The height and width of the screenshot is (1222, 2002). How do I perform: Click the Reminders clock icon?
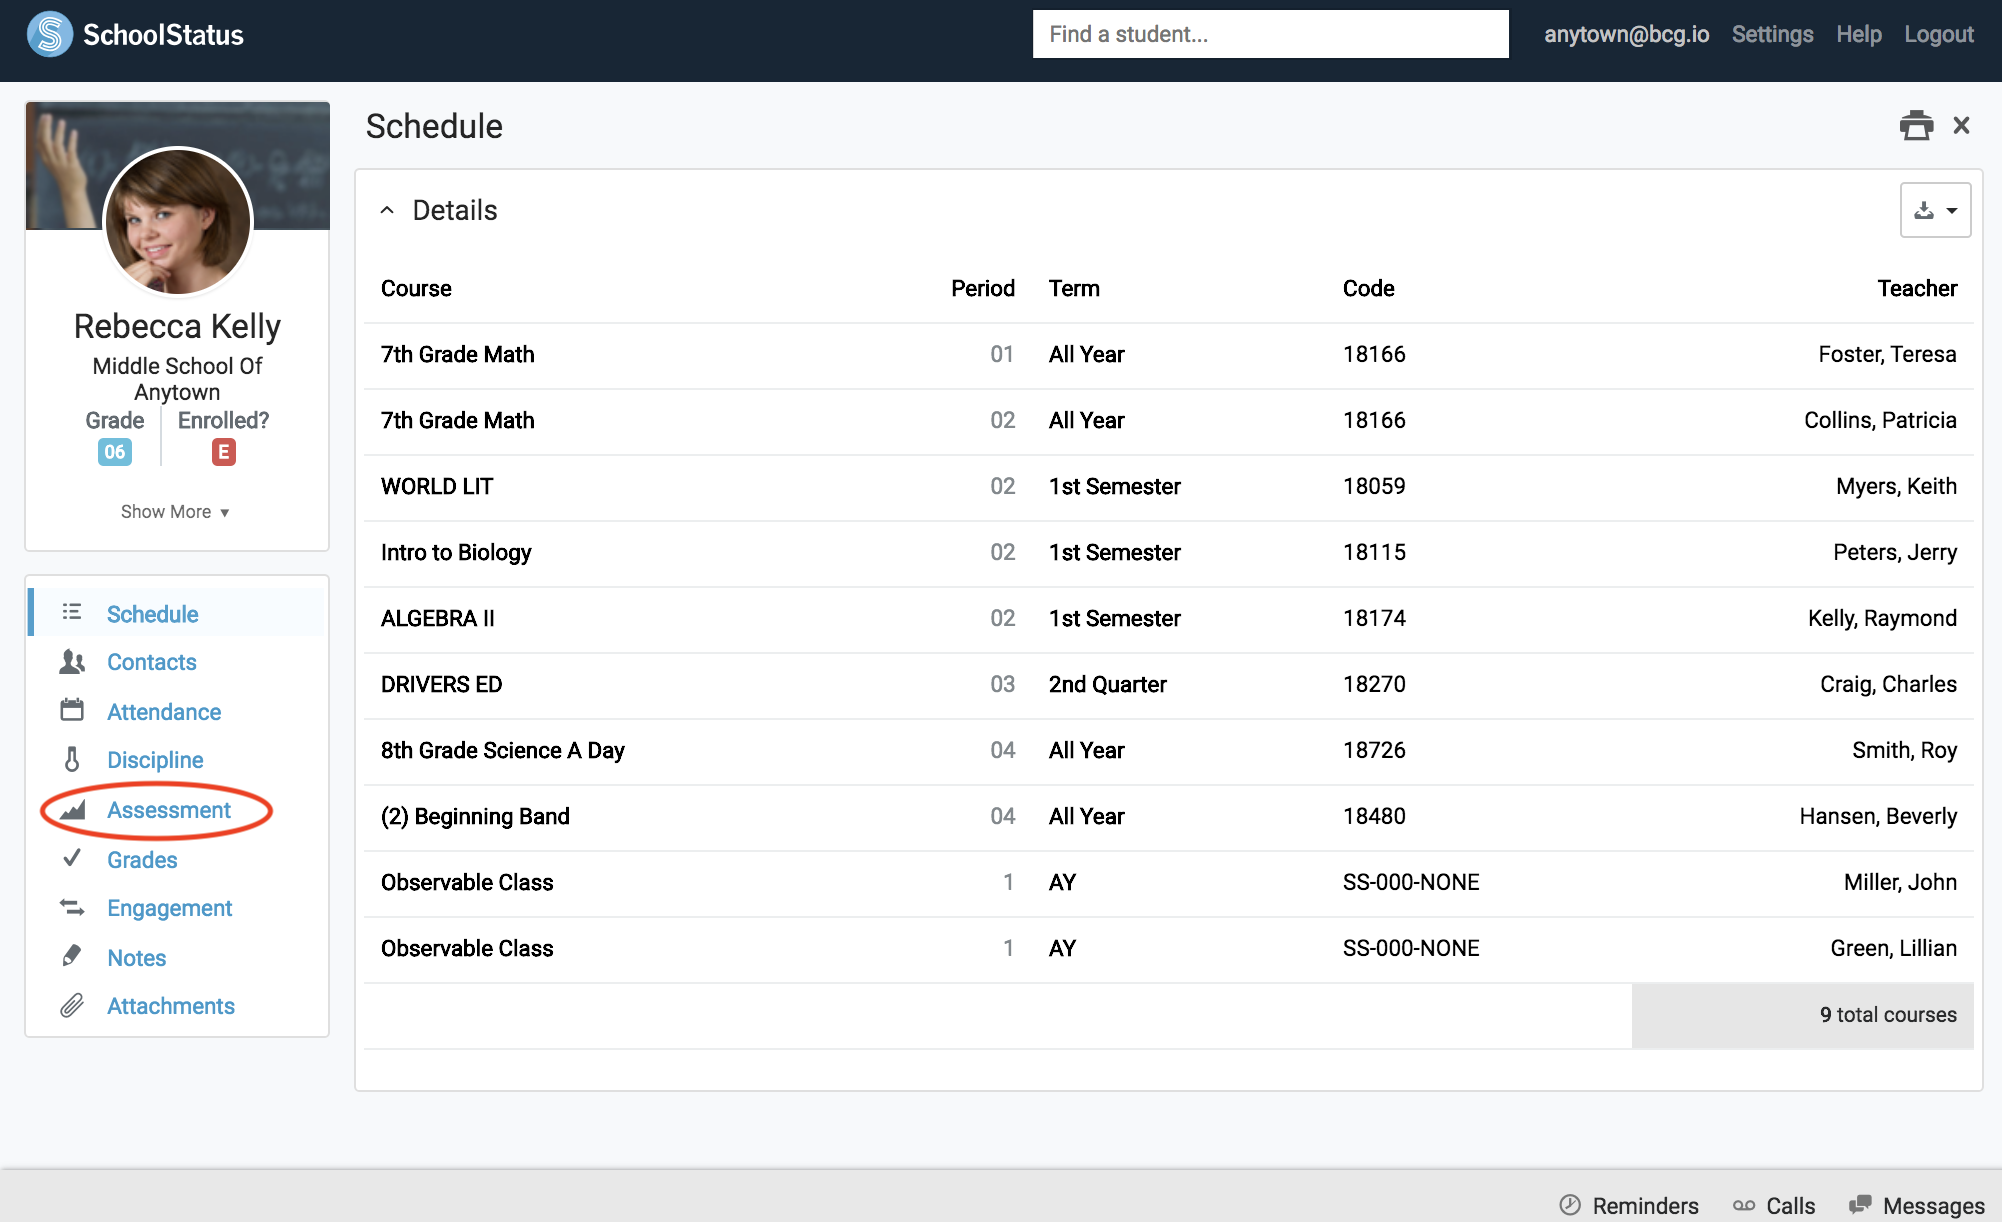pyautogui.click(x=1570, y=1205)
